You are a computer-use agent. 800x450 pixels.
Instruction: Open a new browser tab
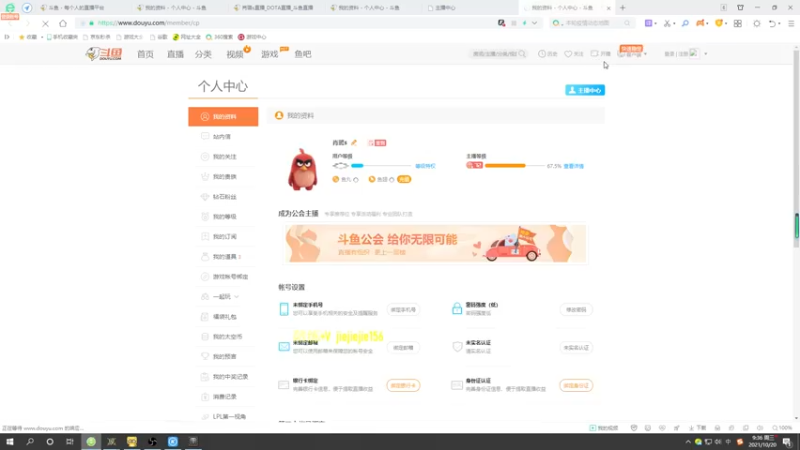click(622, 8)
